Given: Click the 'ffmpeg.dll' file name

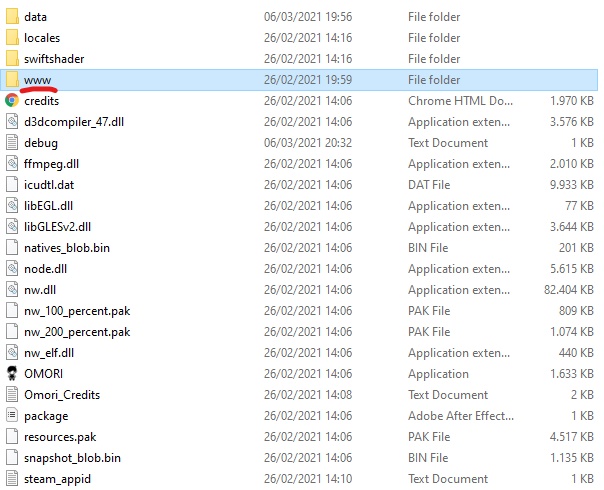Looking at the screenshot, I should (x=51, y=164).
